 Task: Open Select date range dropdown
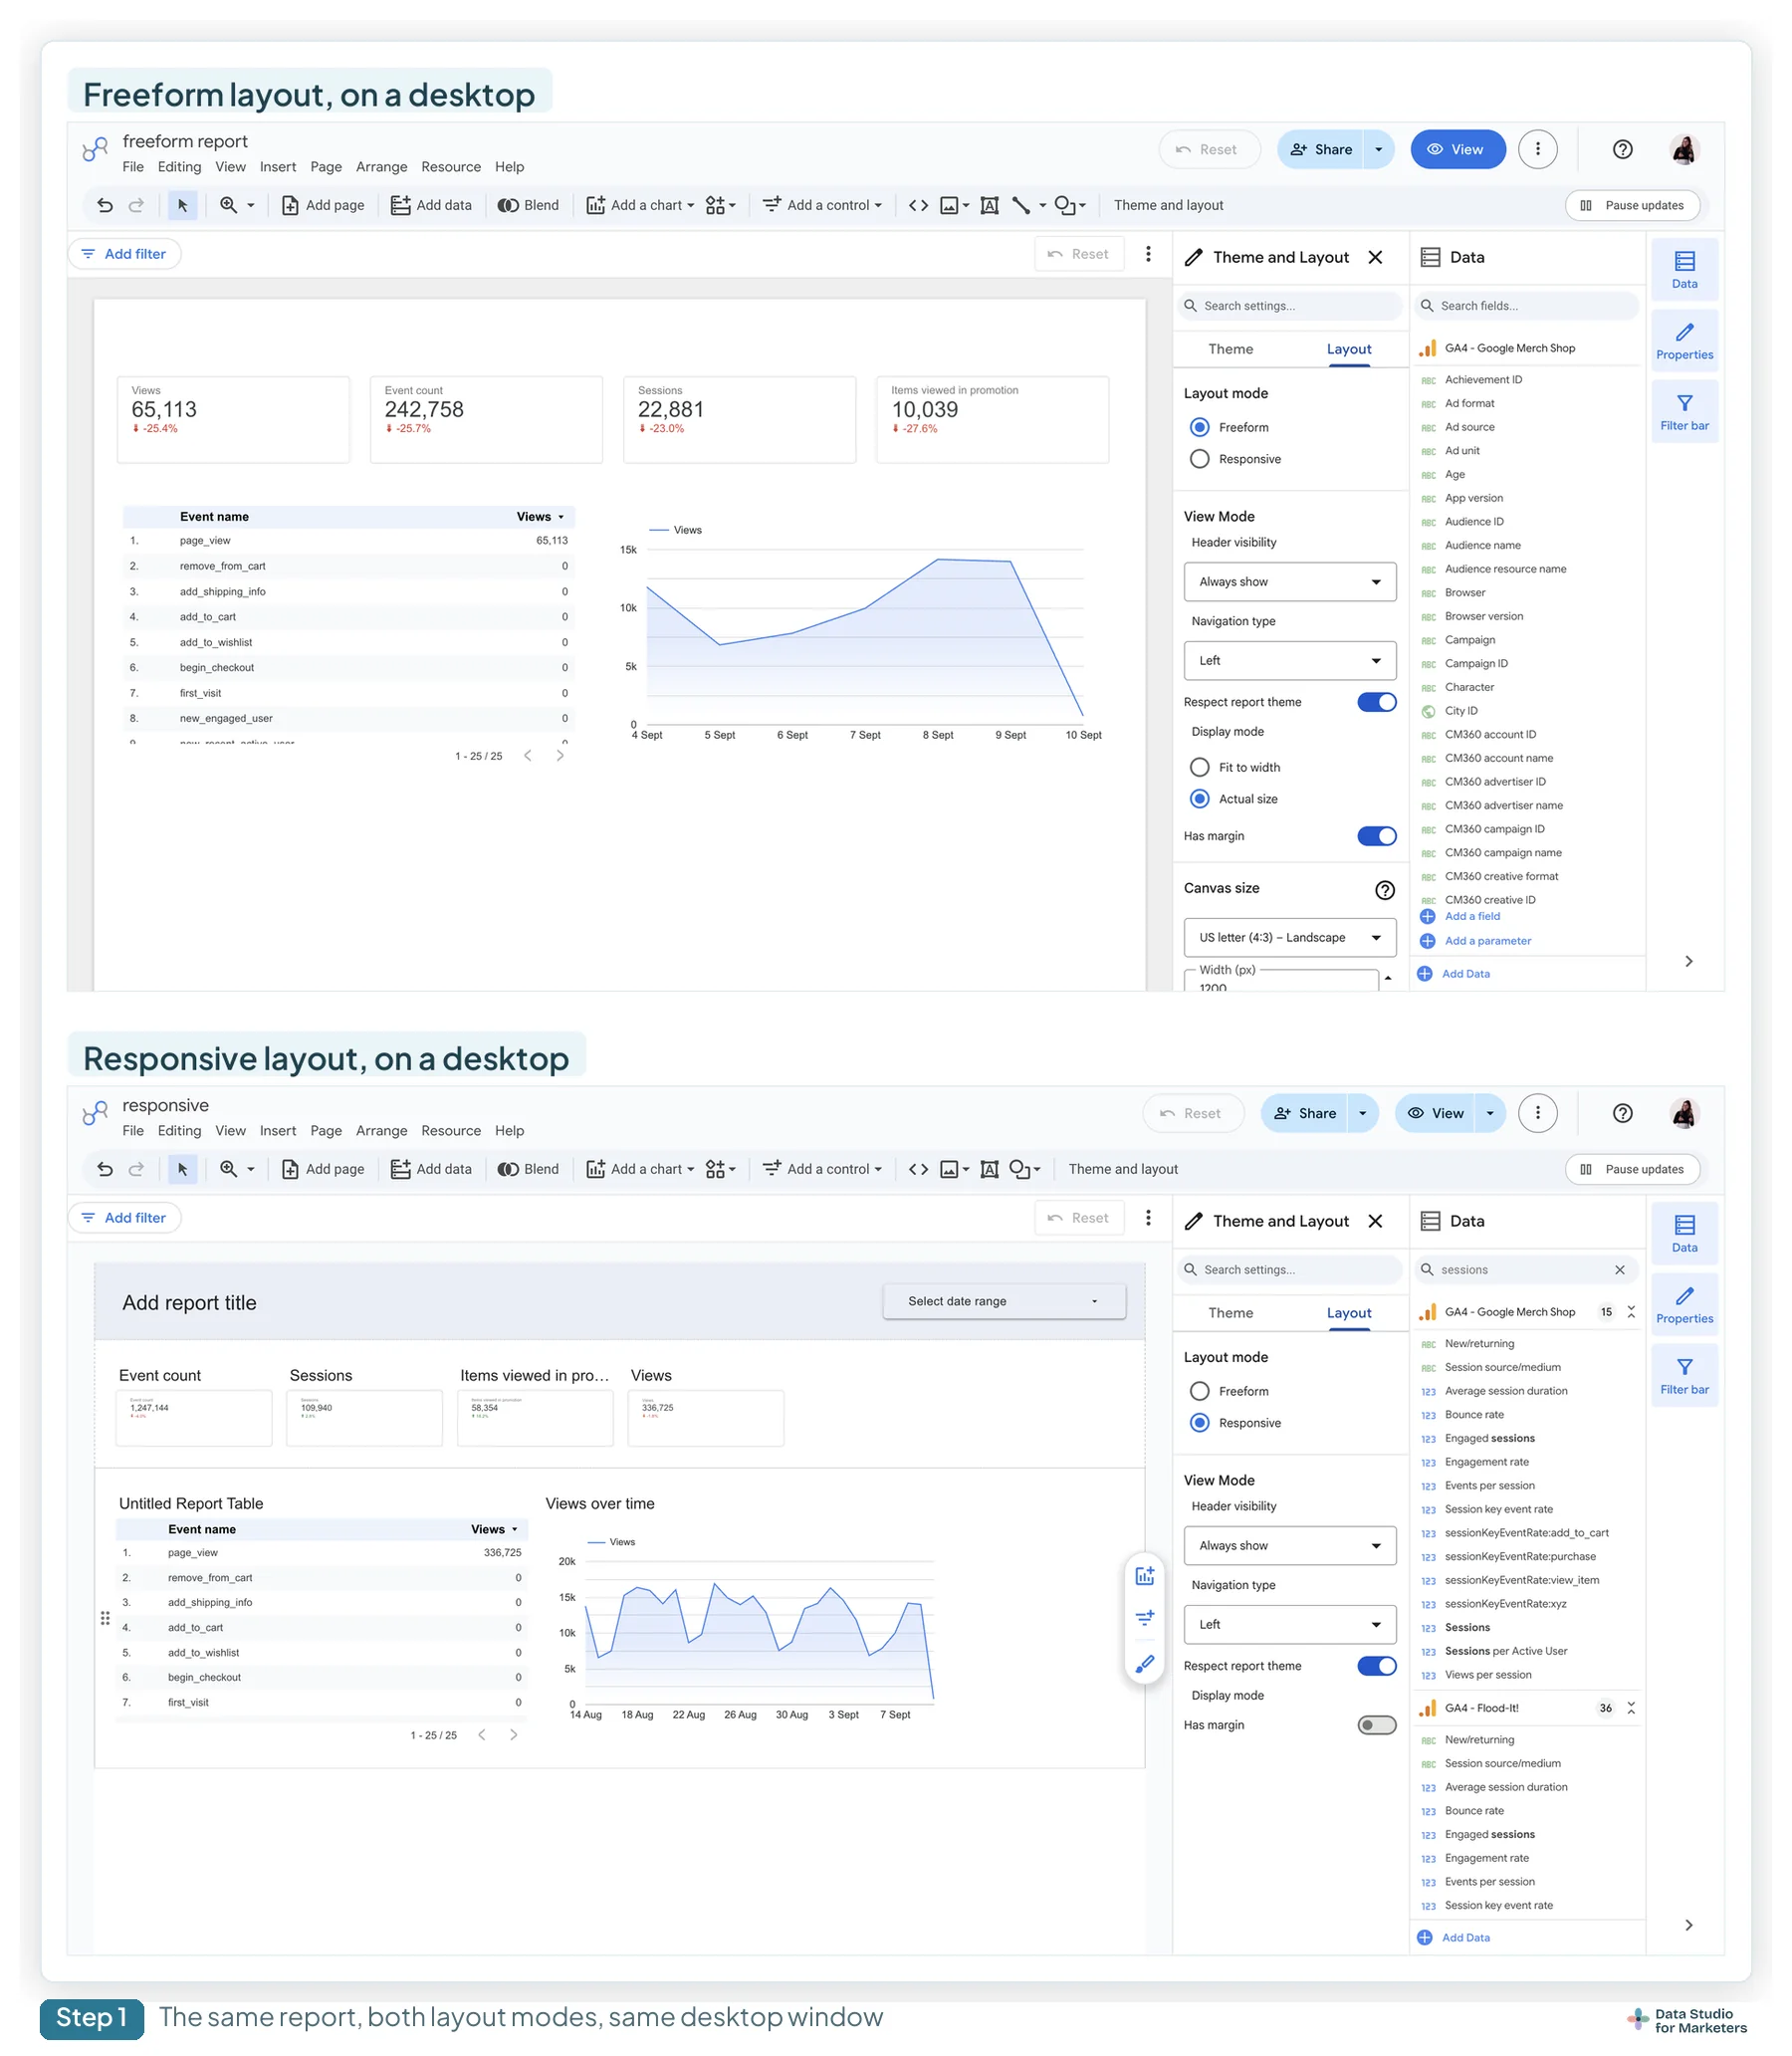click(x=1004, y=1301)
